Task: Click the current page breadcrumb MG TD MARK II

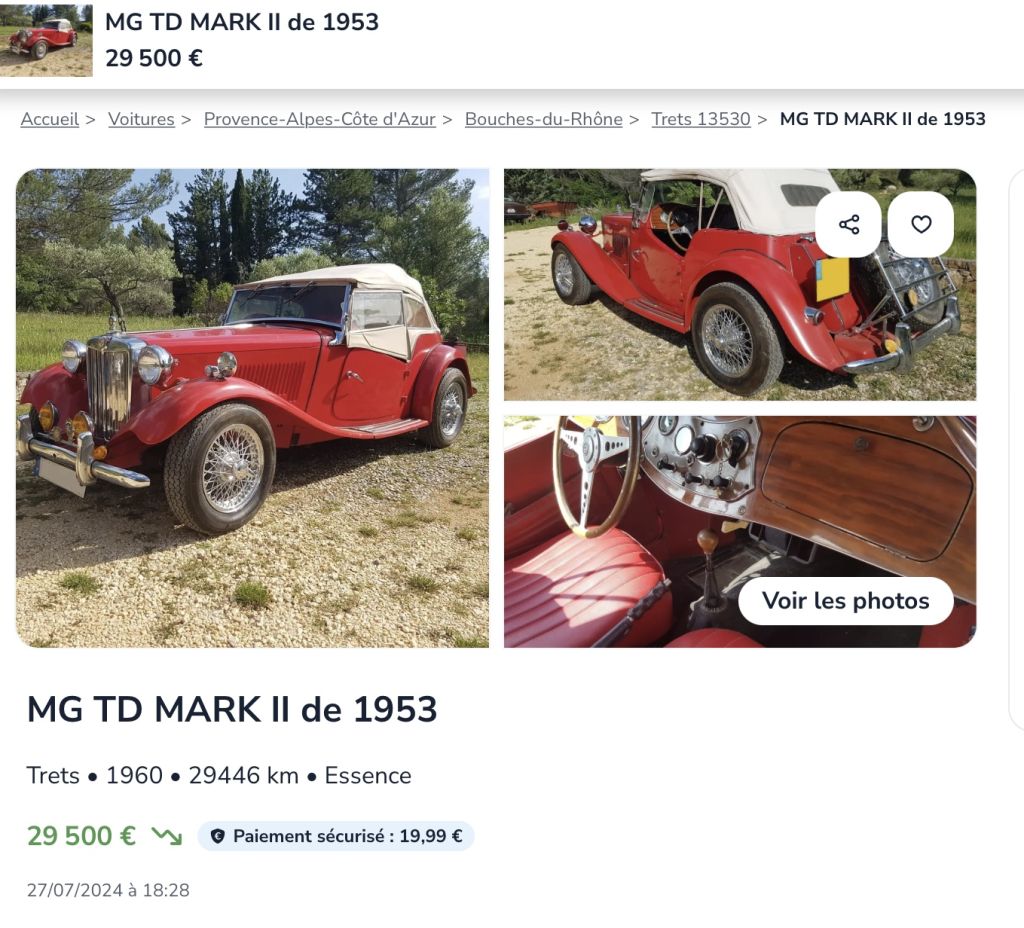Action: pos(882,119)
